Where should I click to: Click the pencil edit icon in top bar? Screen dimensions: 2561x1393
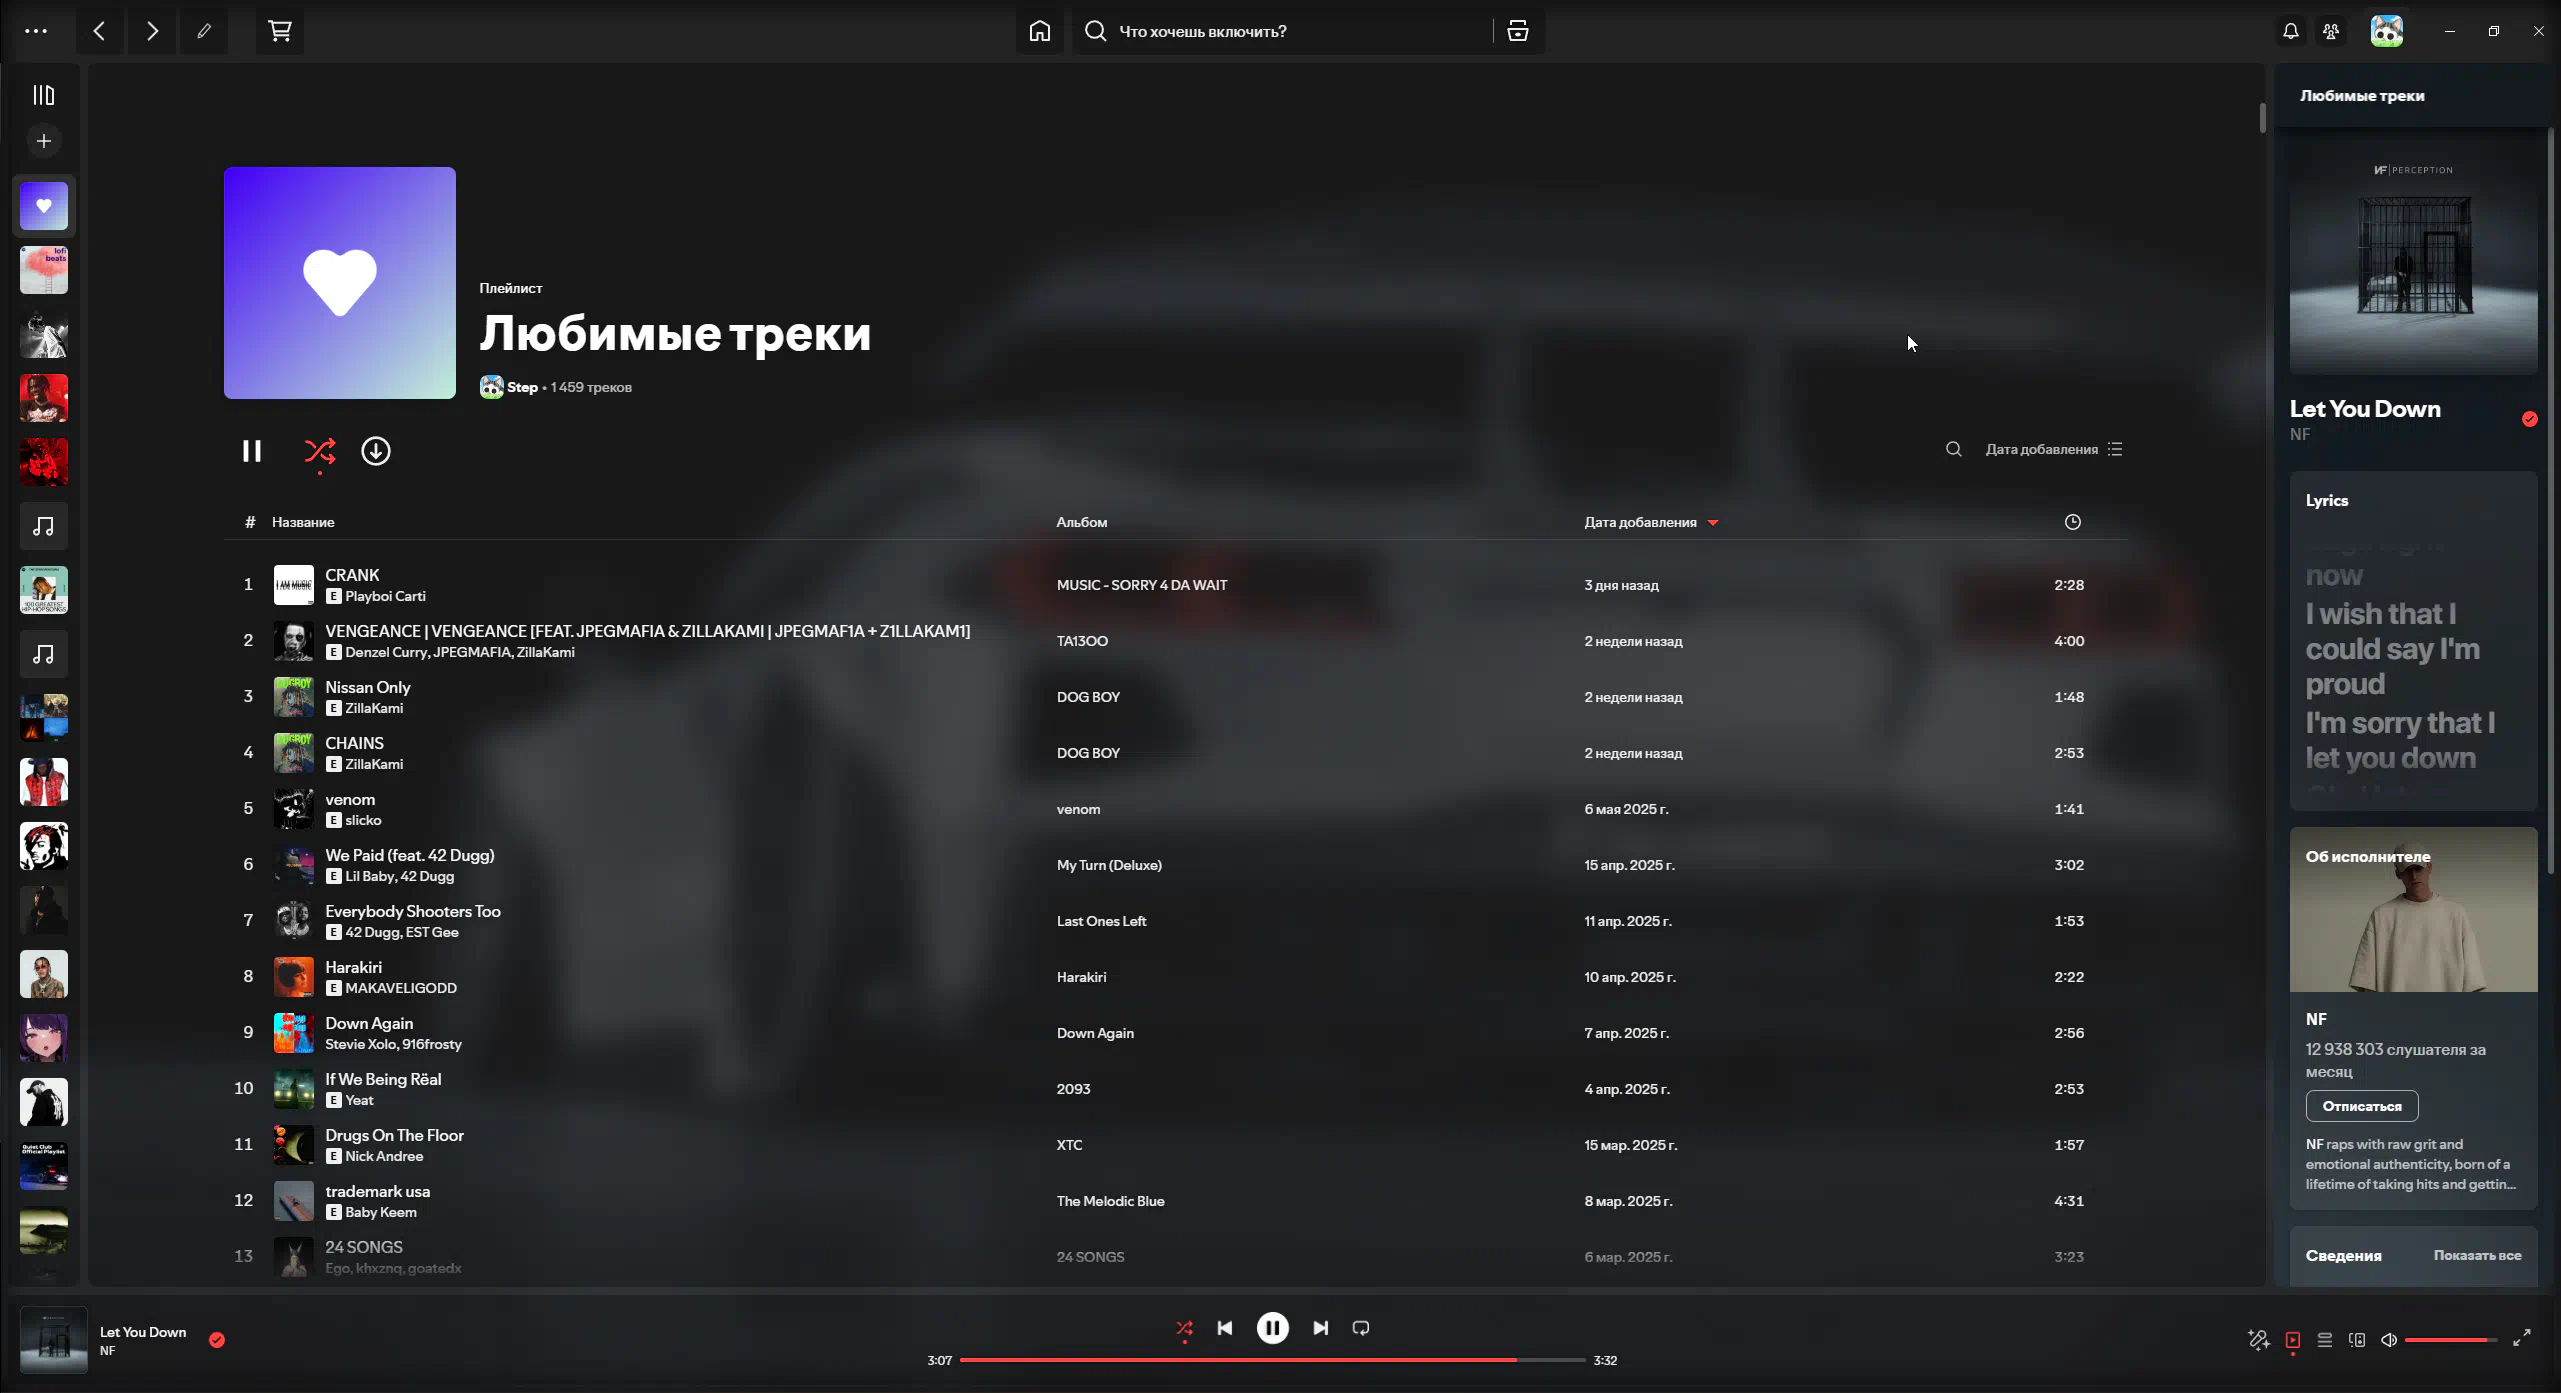coord(204,31)
